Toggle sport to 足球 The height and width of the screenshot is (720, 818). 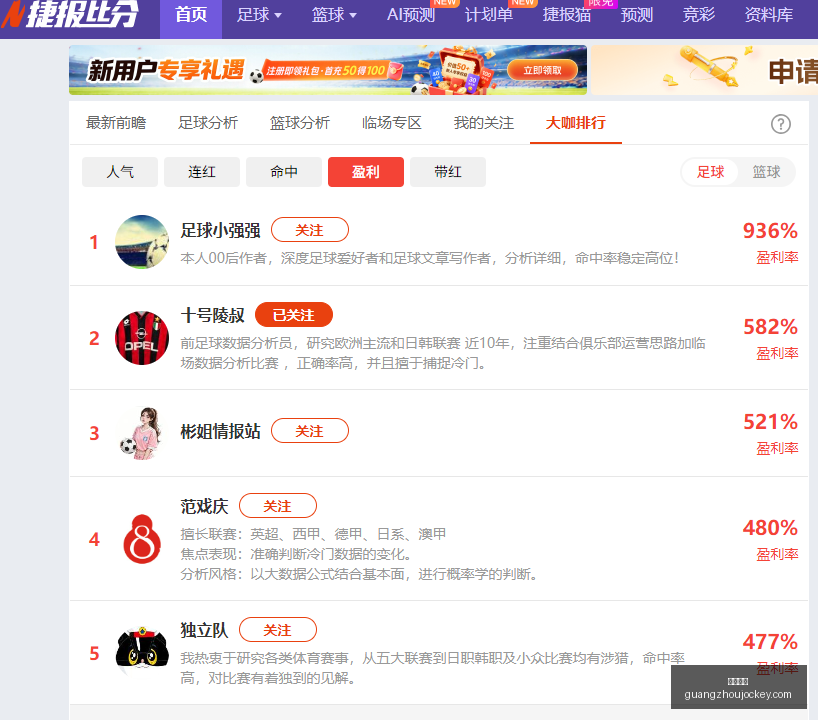tap(710, 172)
